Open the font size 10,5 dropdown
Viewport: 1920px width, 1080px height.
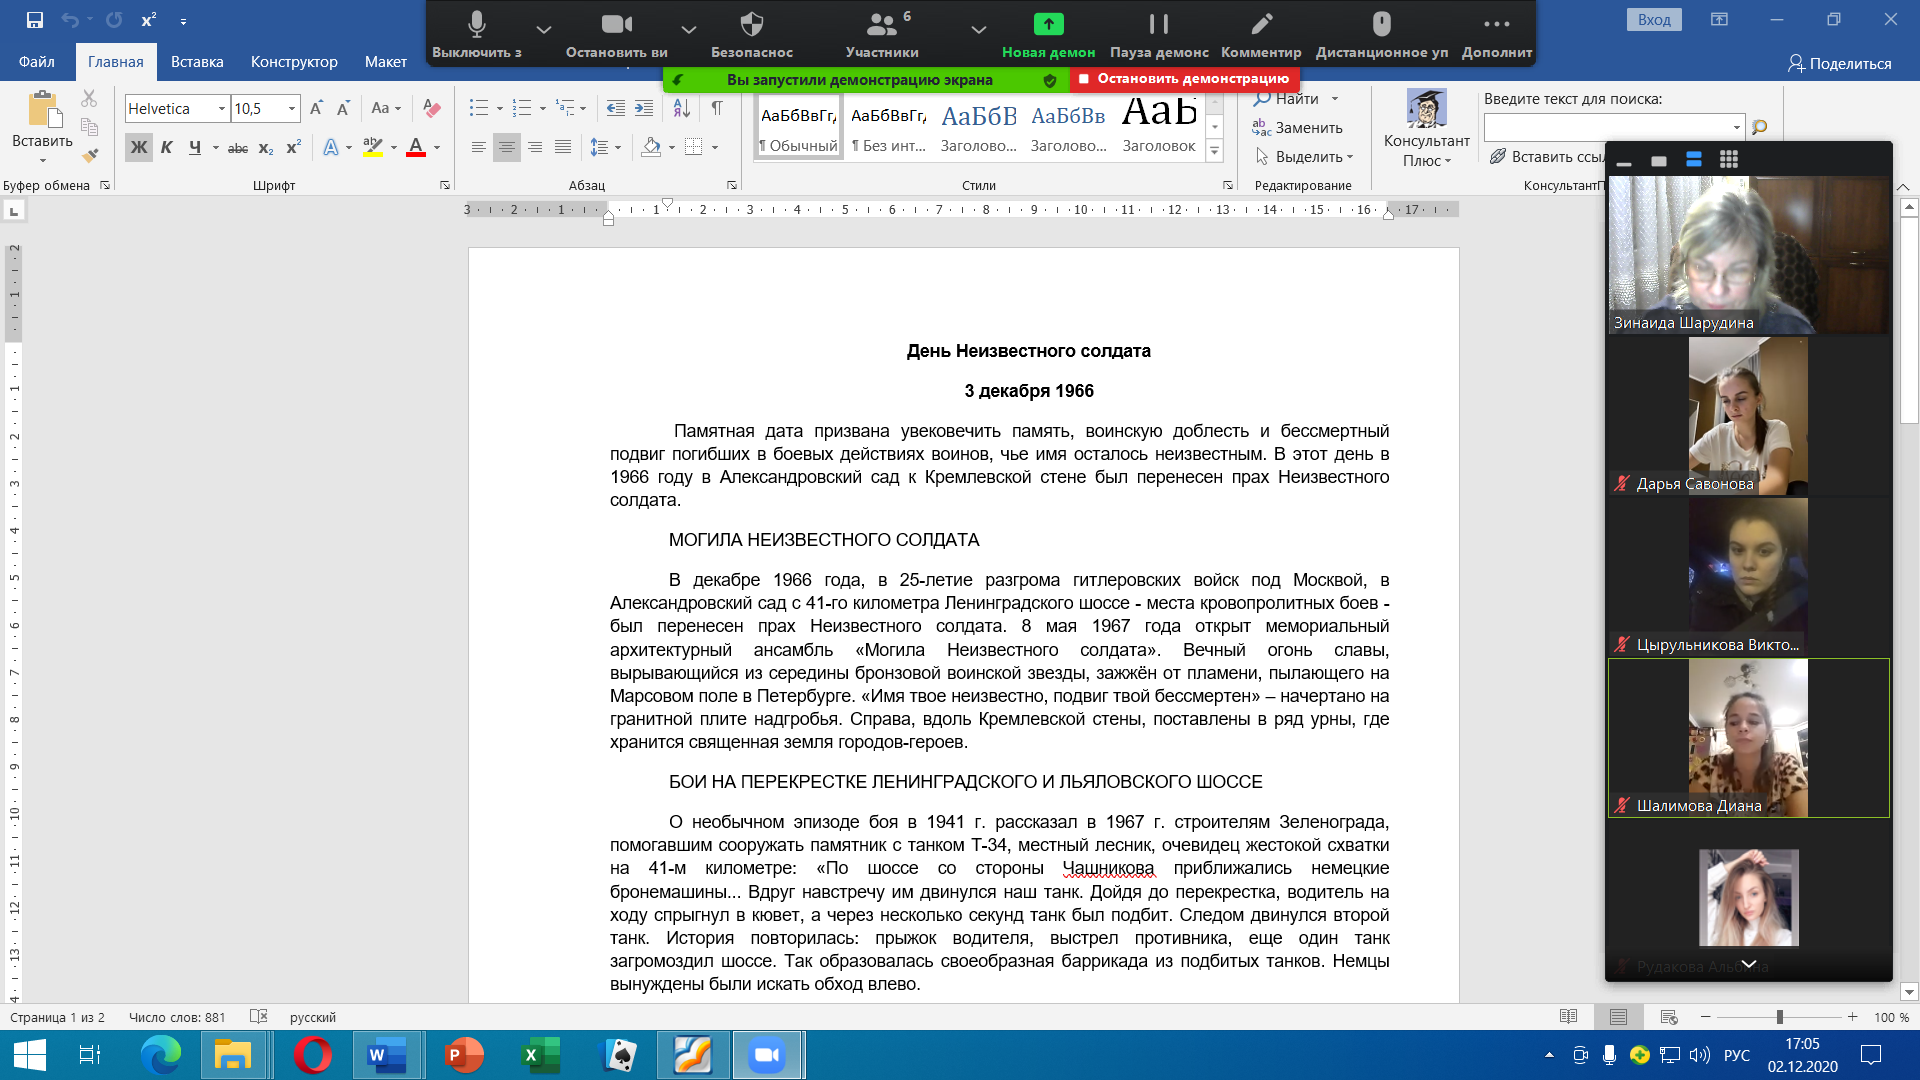pyautogui.click(x=292, y=108)
